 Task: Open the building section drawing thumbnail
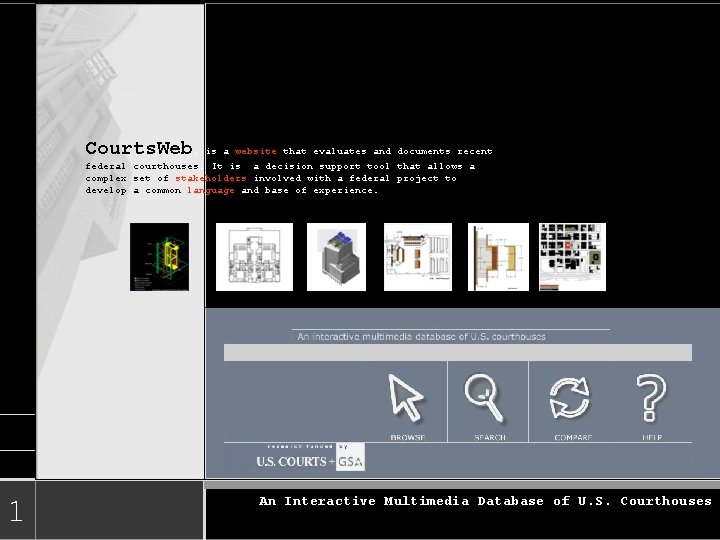coord(498,257)
